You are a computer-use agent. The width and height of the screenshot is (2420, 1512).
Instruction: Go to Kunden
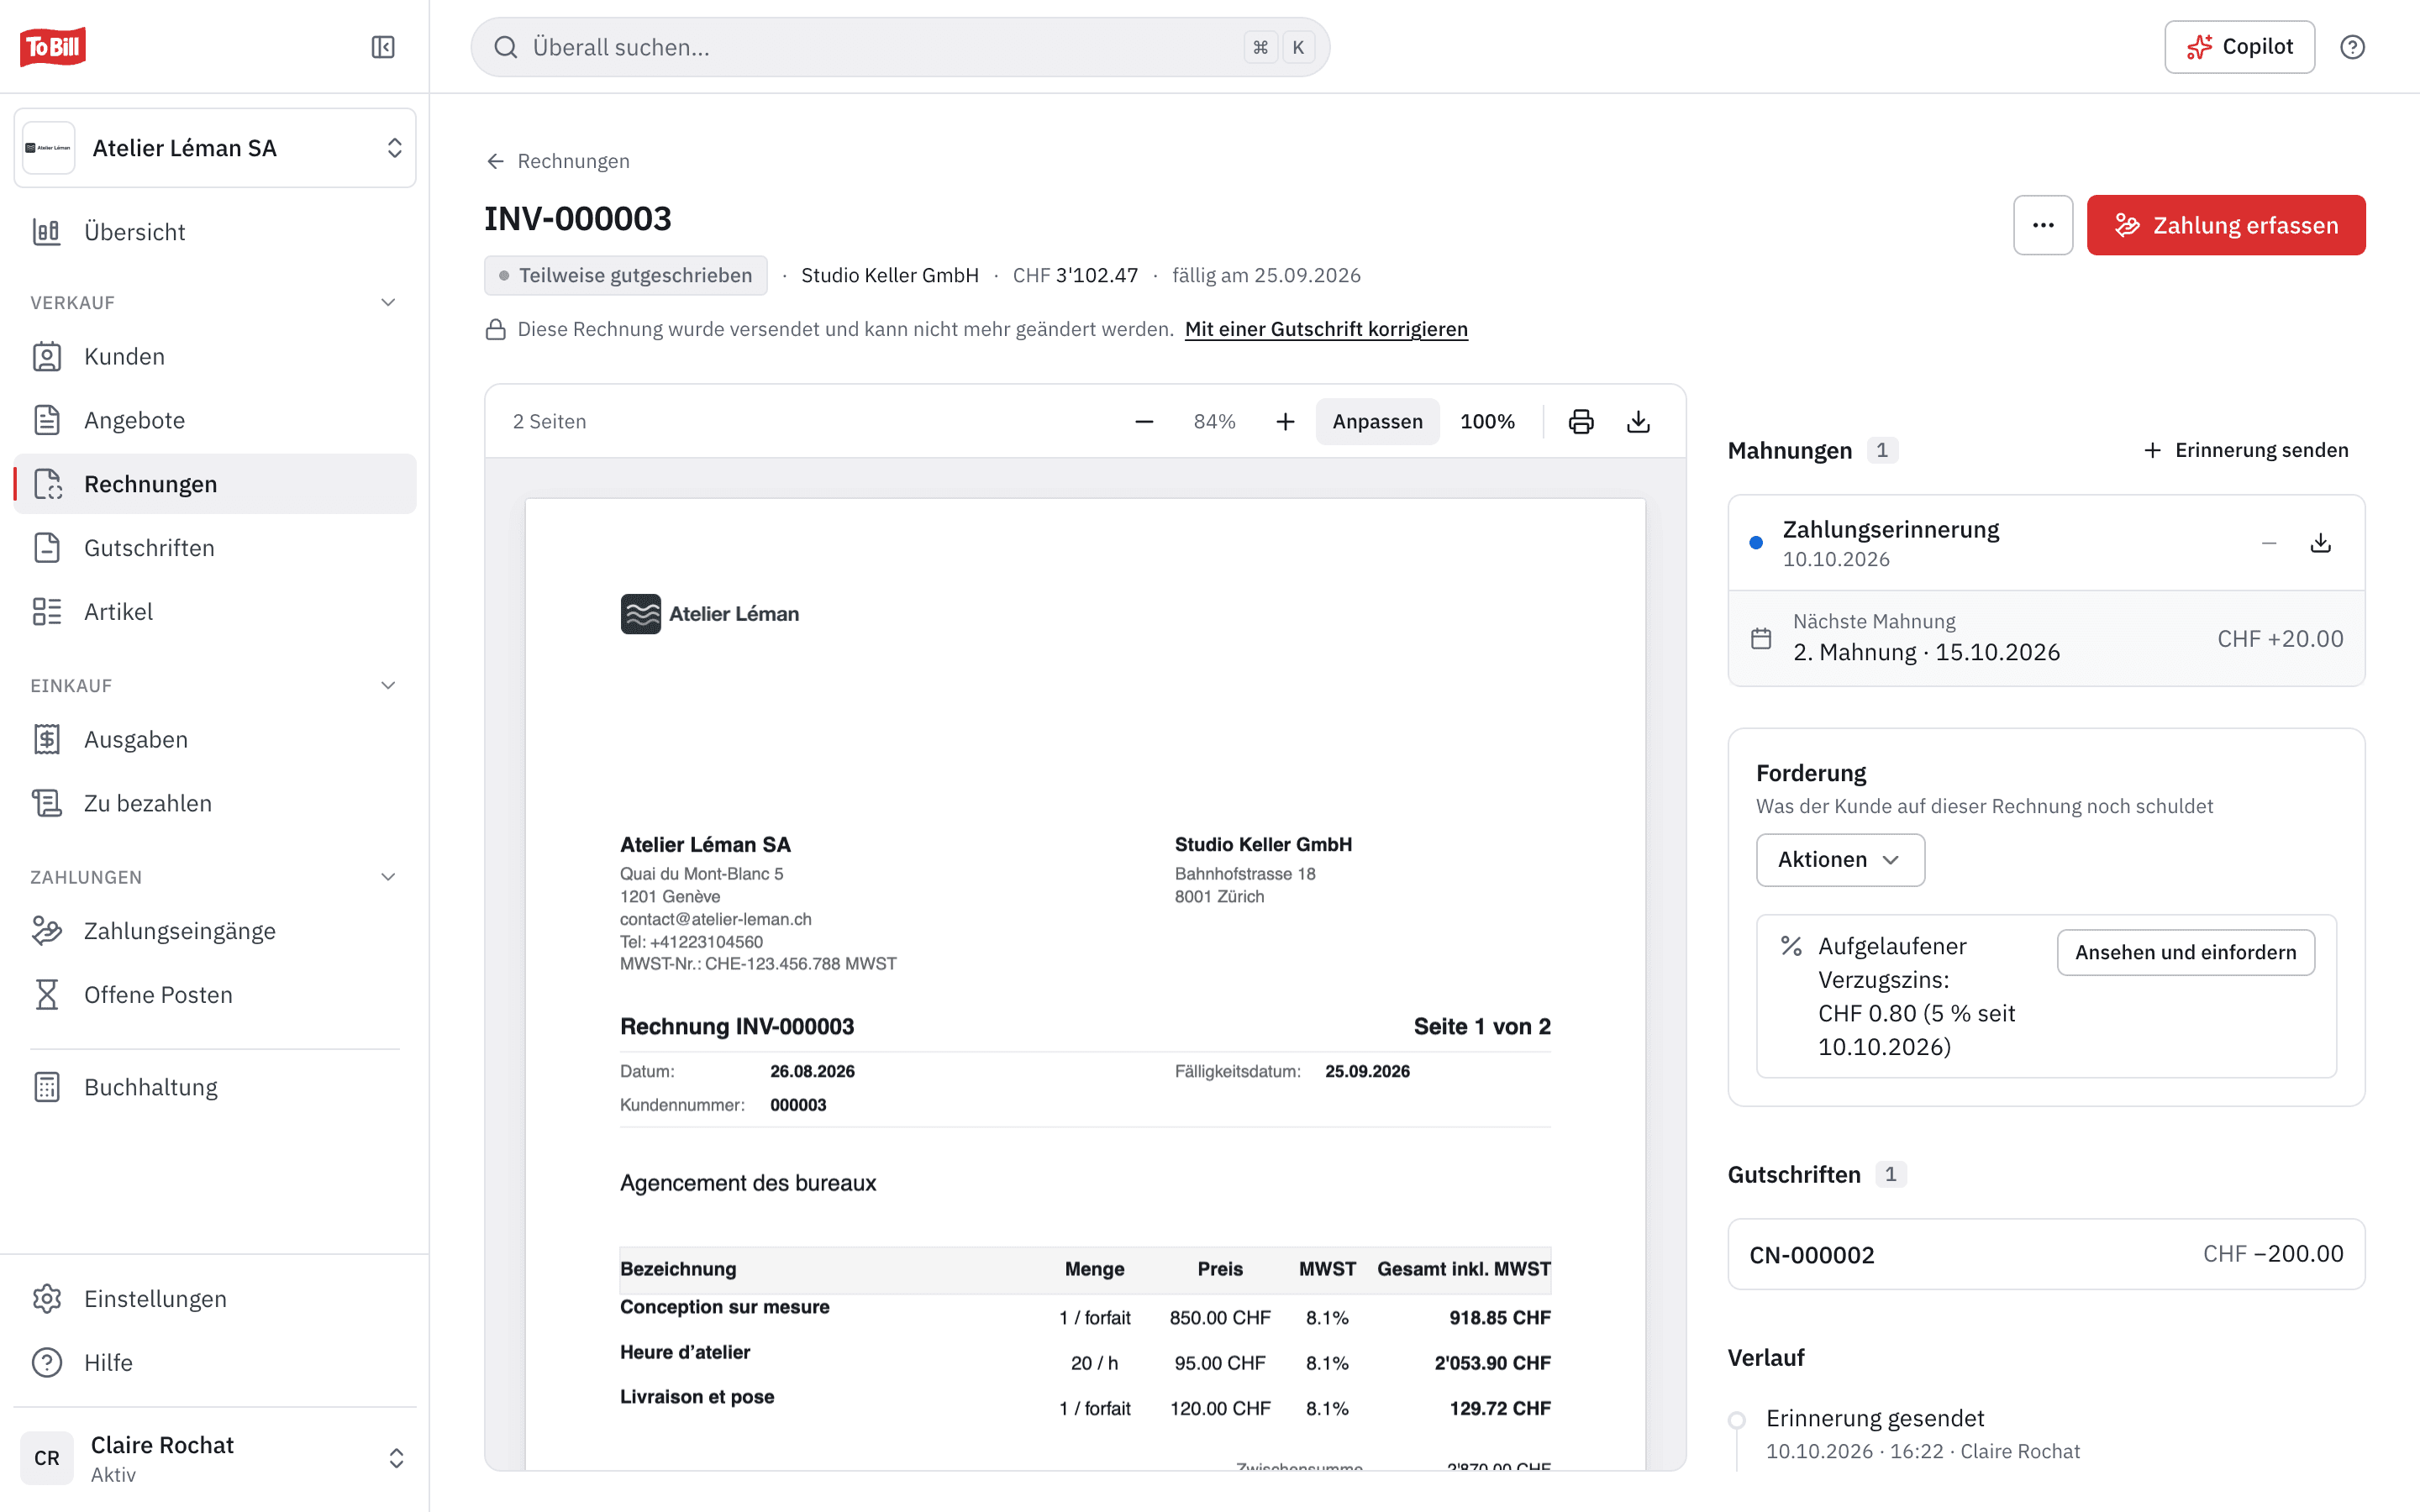click(215, 356)
